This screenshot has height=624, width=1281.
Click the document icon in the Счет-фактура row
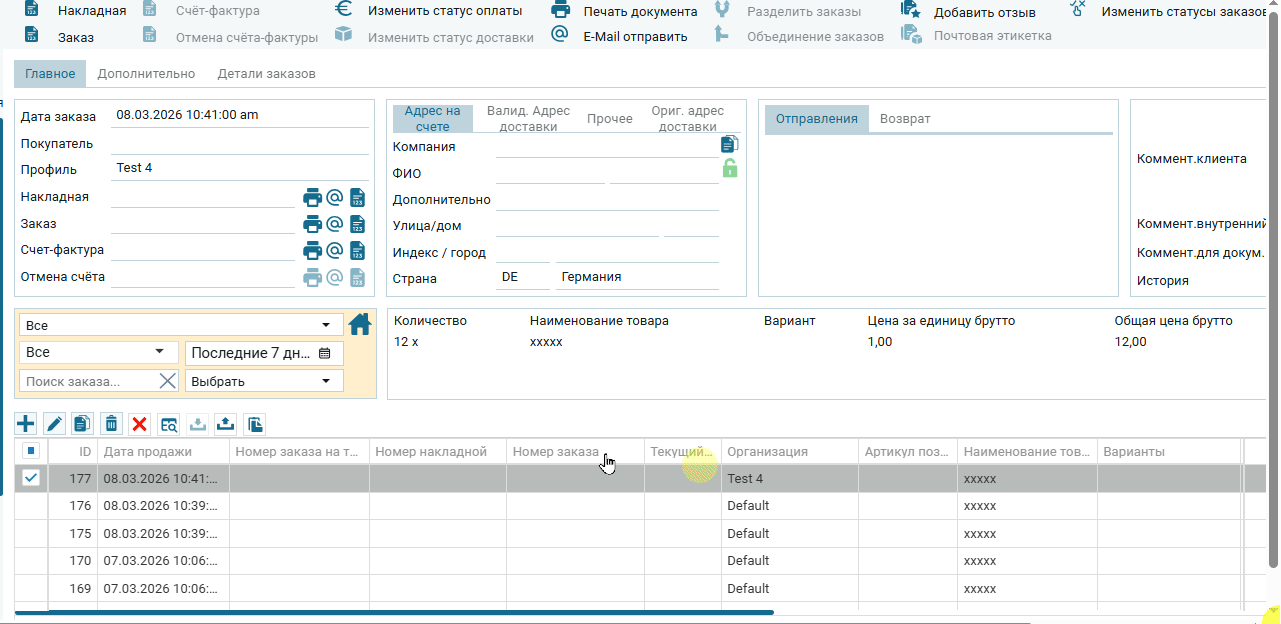[357, 250]
